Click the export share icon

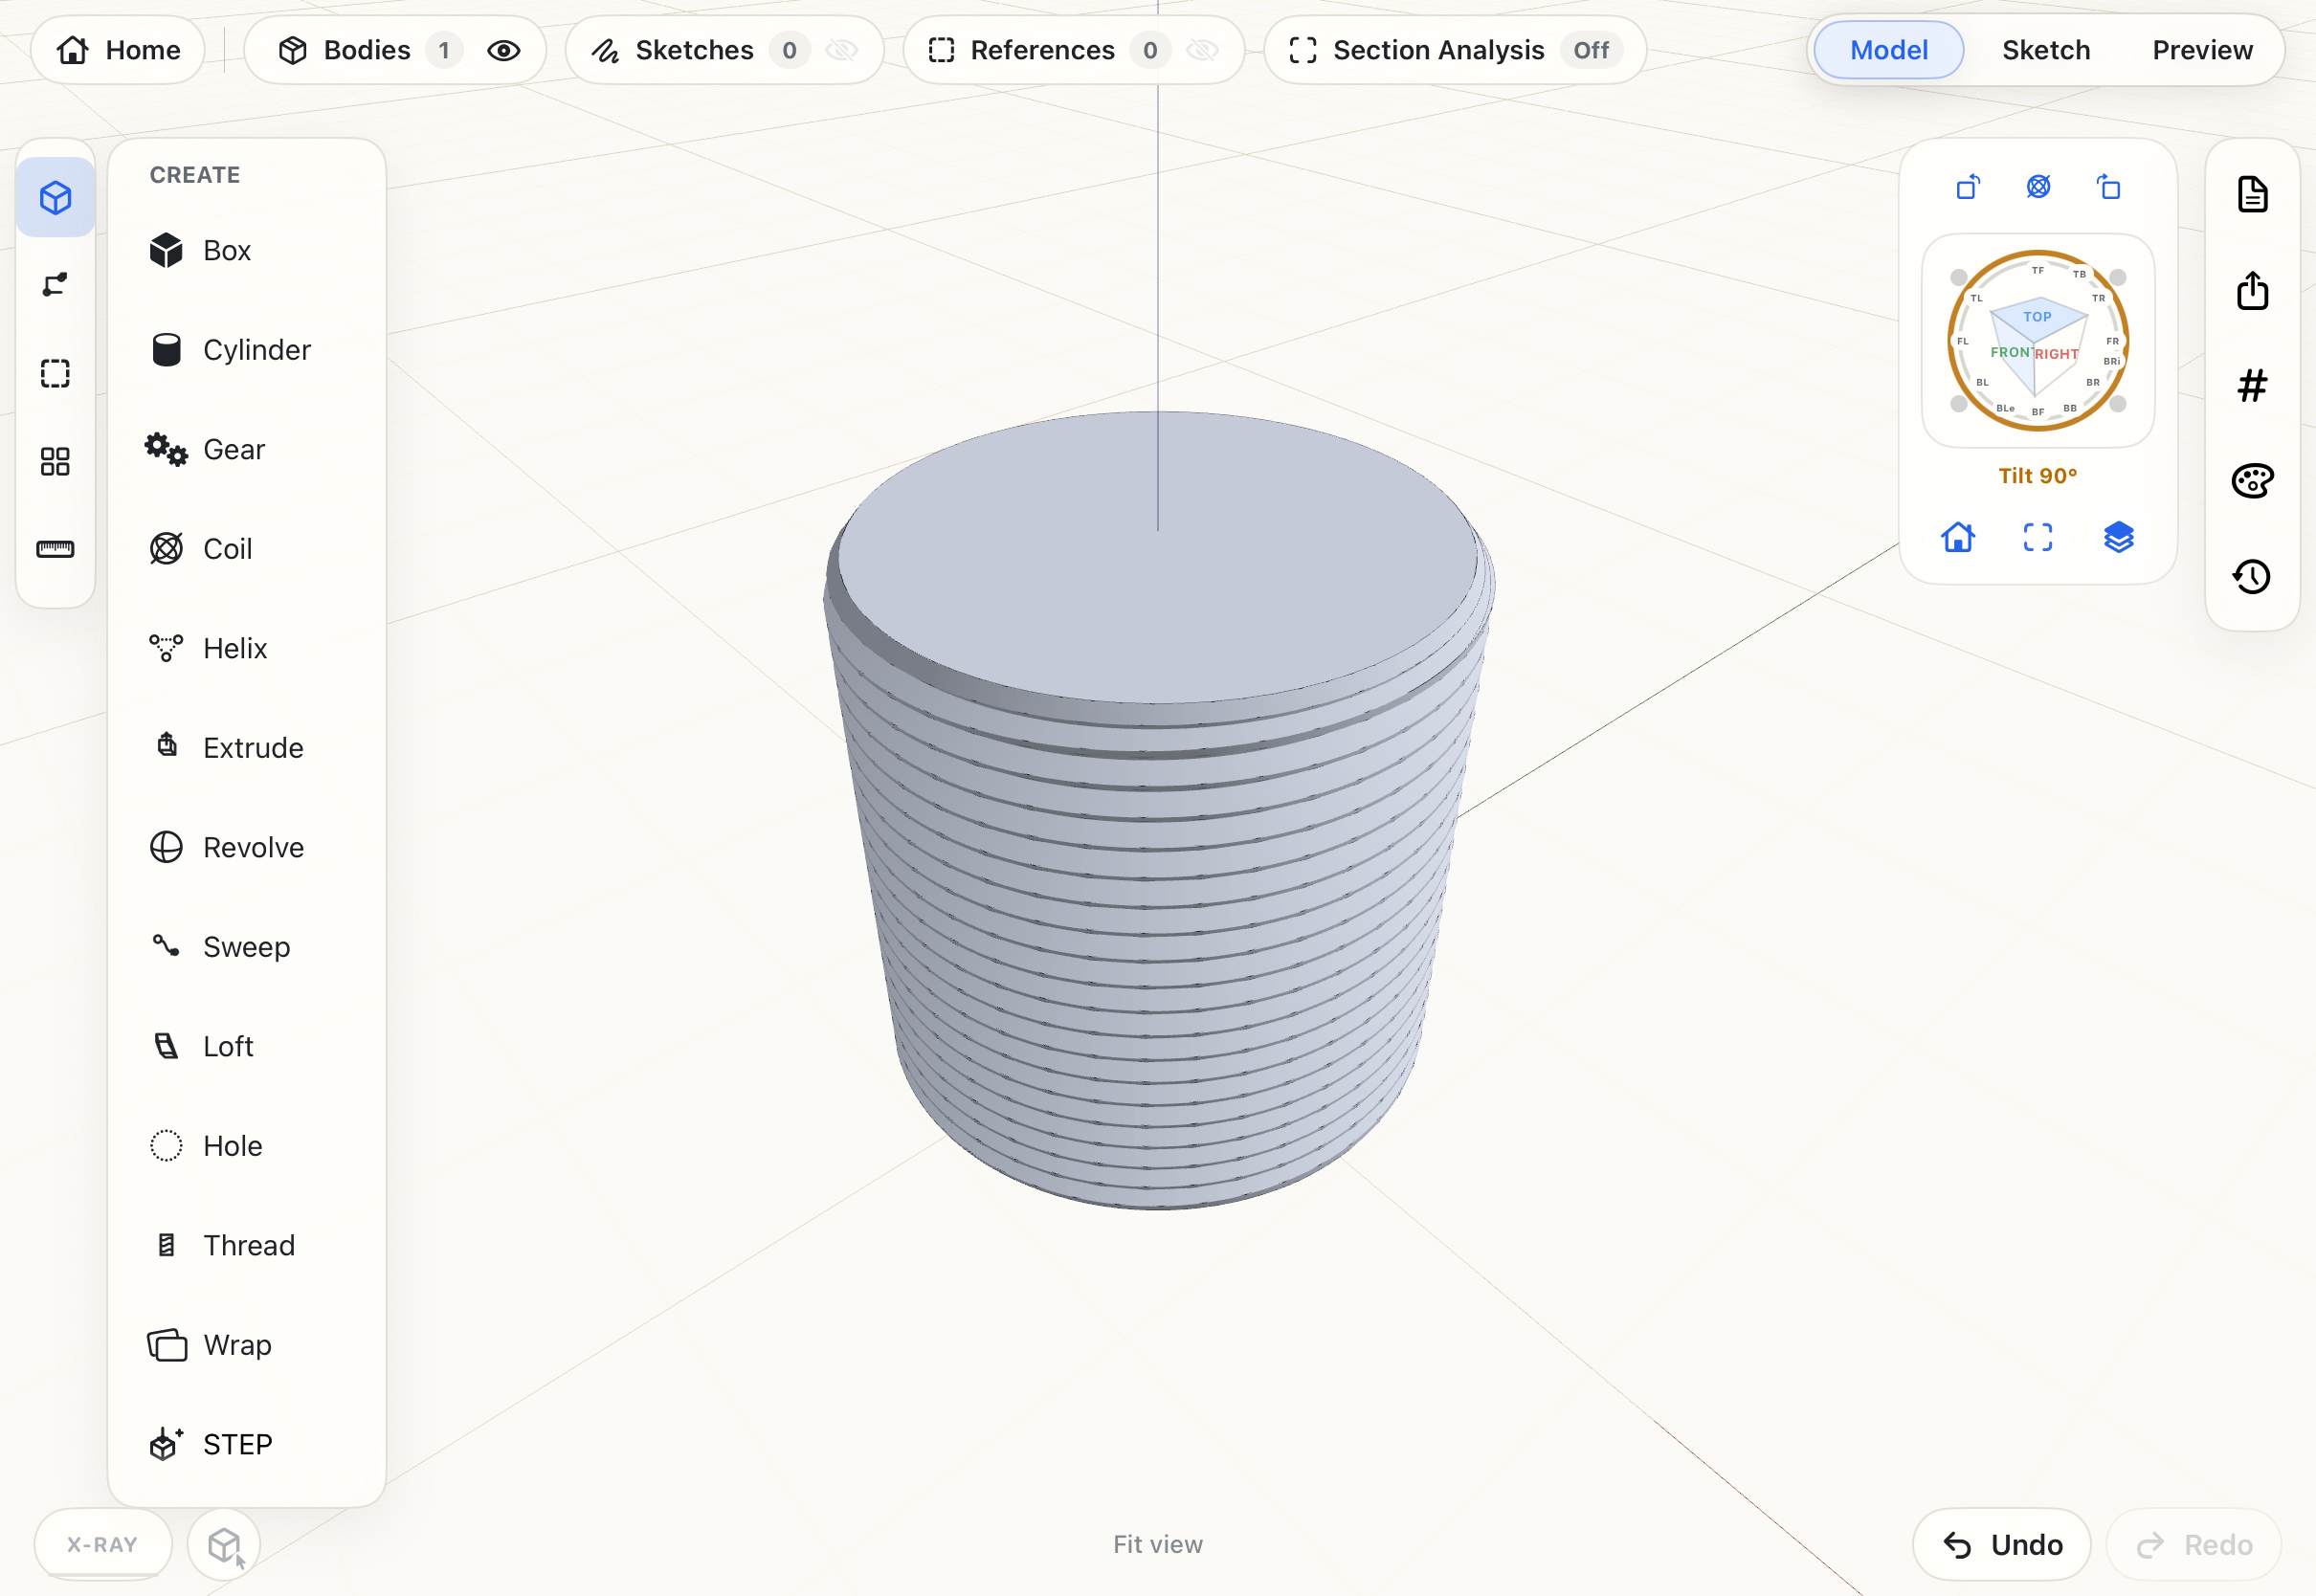coord(2252,290)
